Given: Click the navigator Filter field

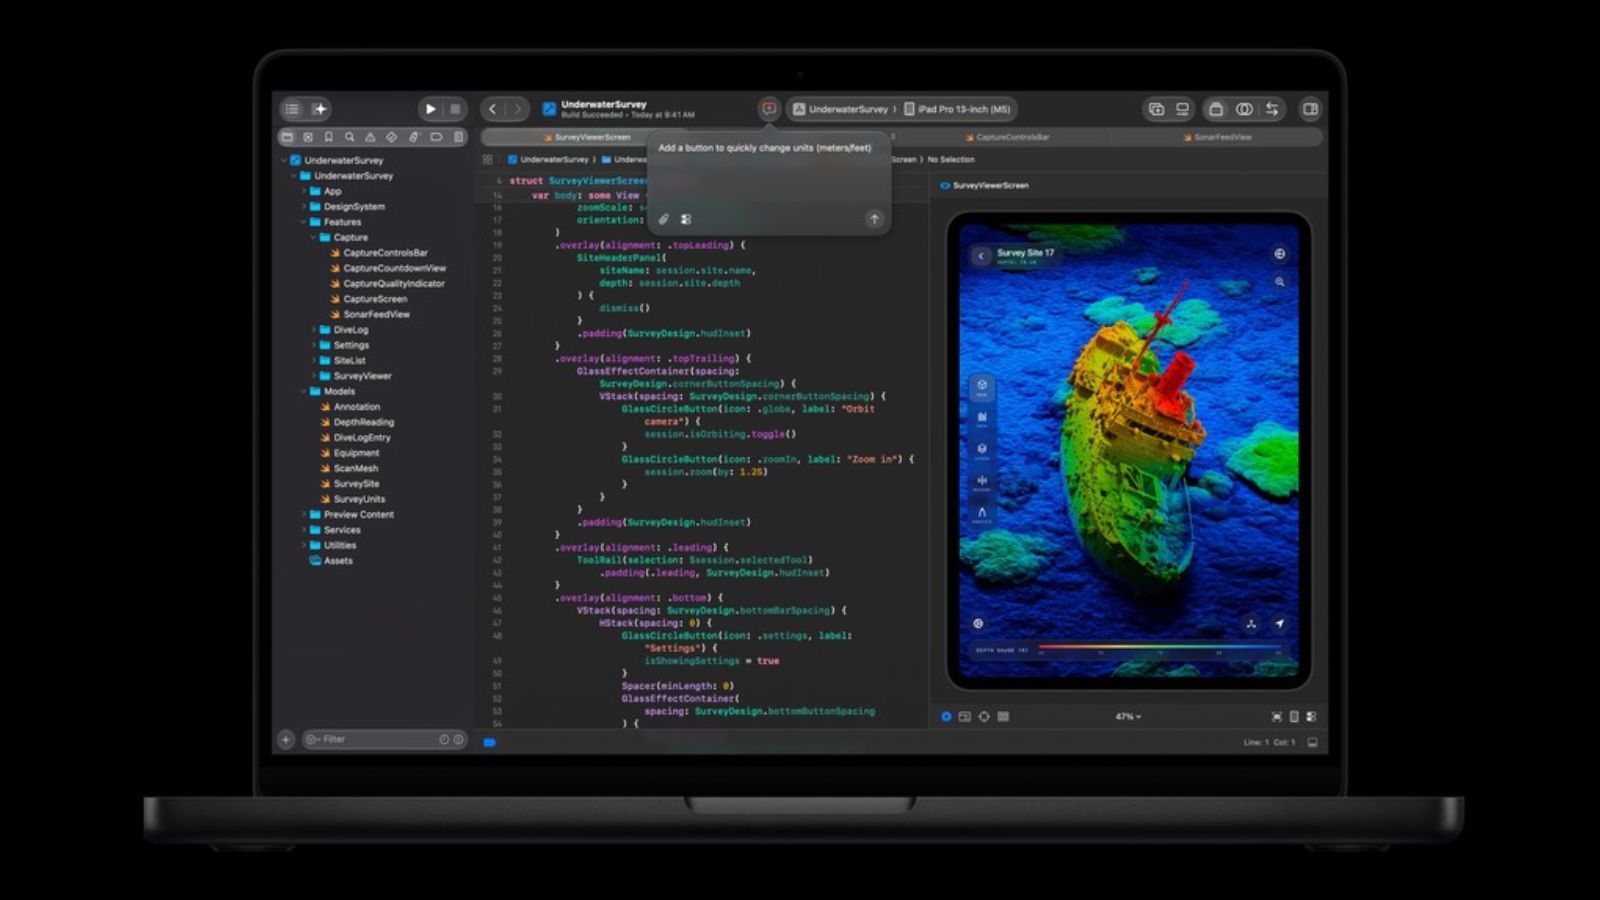Looking at the screenshot, I should [x=384, y=740].
